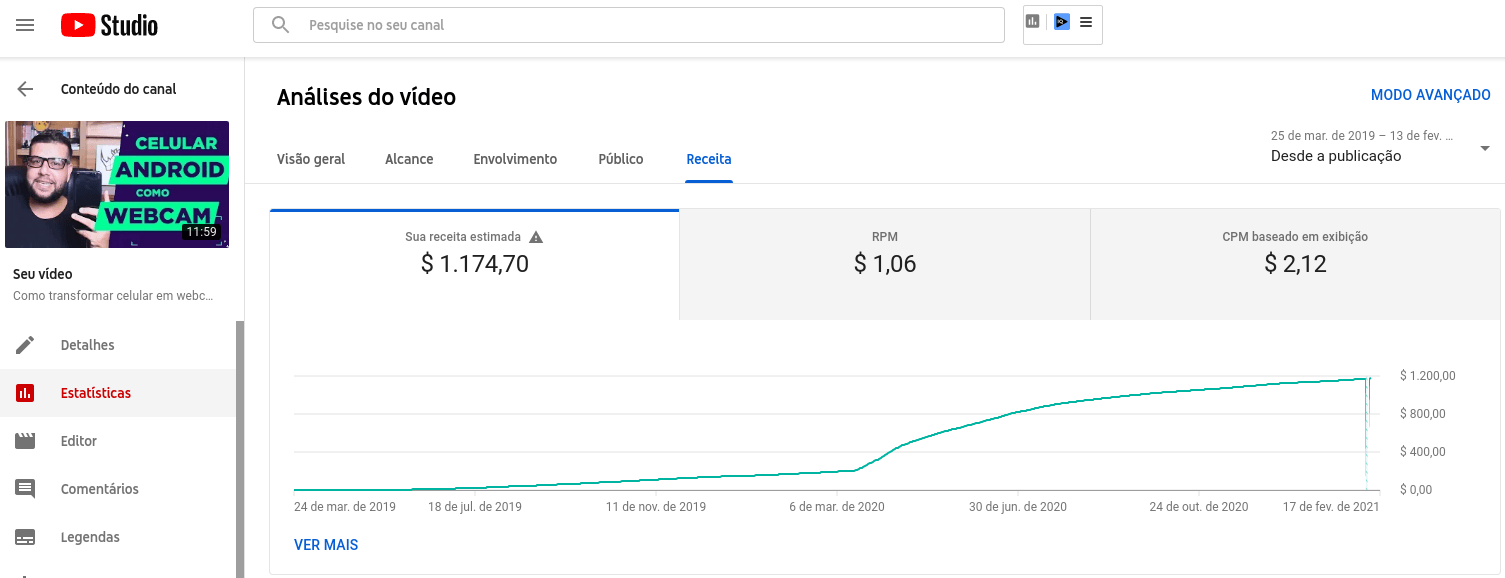1505x578 pixels.
Task: Click the search magnifier icon
Action: point(281,25)
